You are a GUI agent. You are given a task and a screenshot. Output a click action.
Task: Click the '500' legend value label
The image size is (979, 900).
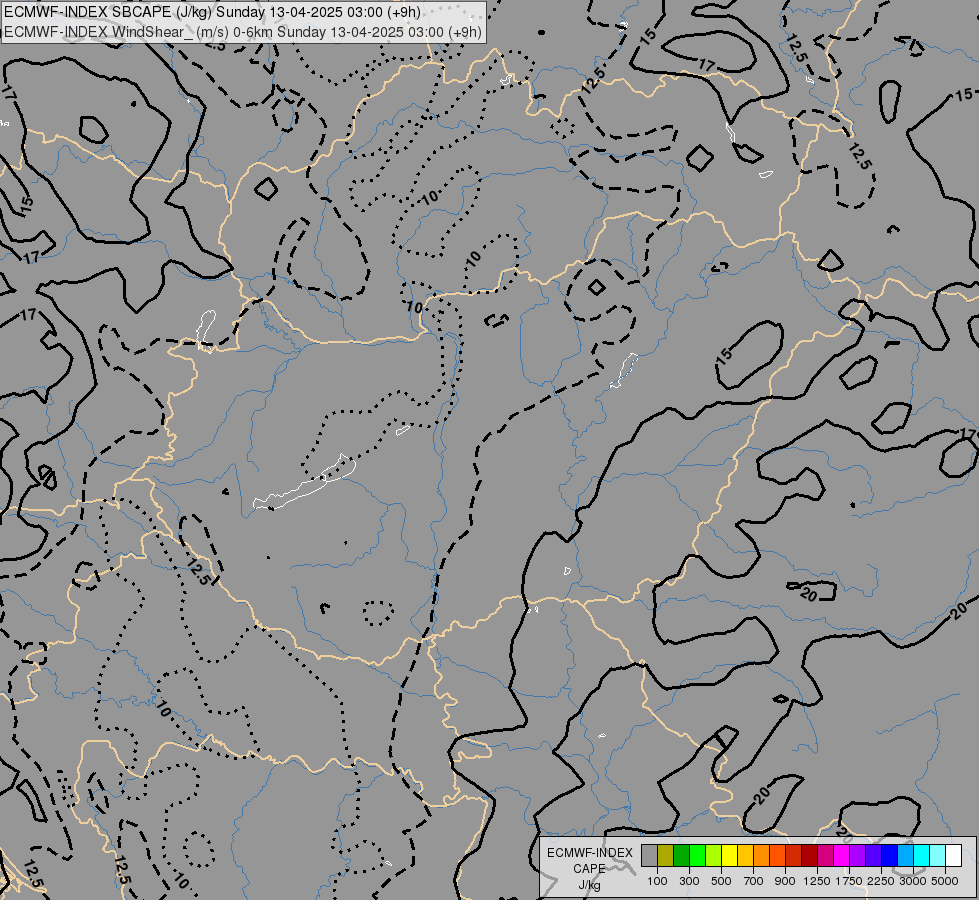tap(721, 881)
